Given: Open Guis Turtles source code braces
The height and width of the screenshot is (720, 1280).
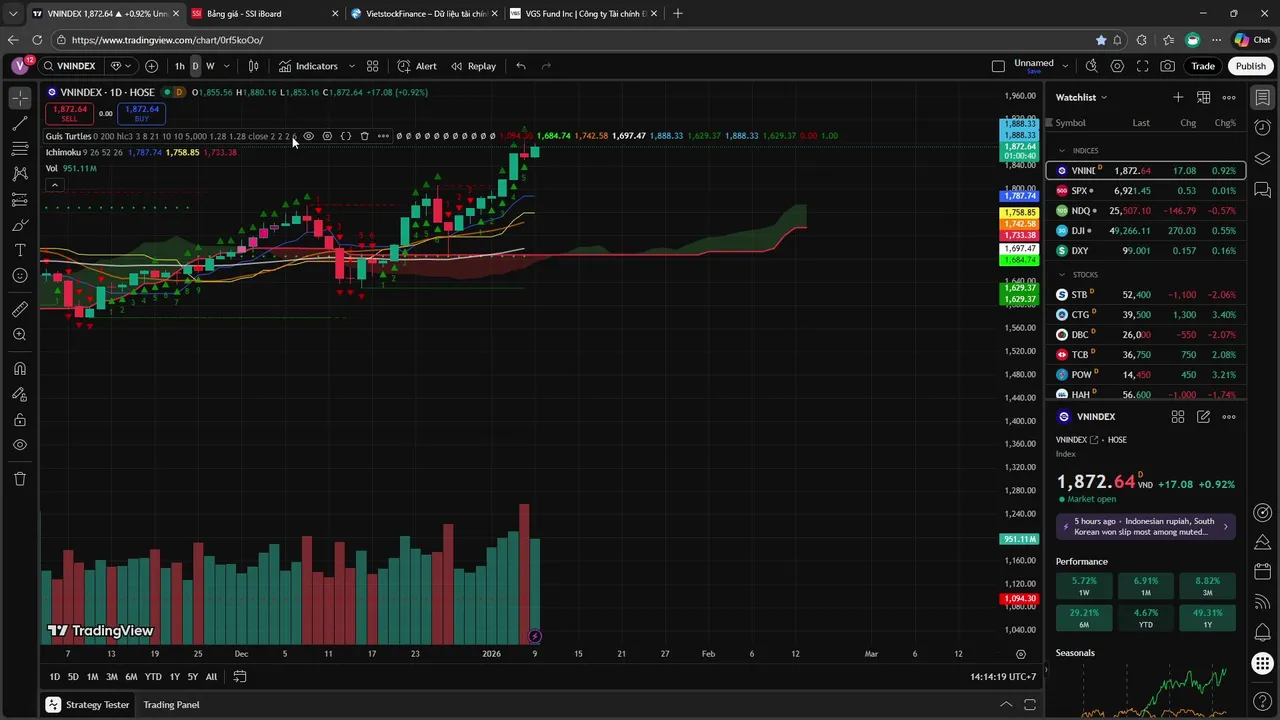Looking at the screenshot, I should tap(346, 136).
